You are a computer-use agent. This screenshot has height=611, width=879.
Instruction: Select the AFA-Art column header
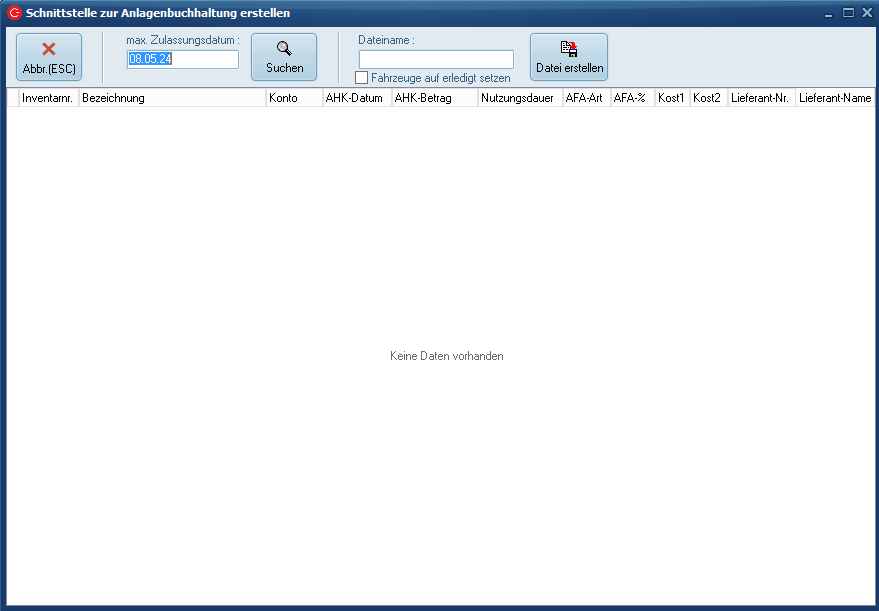point(585,98)
